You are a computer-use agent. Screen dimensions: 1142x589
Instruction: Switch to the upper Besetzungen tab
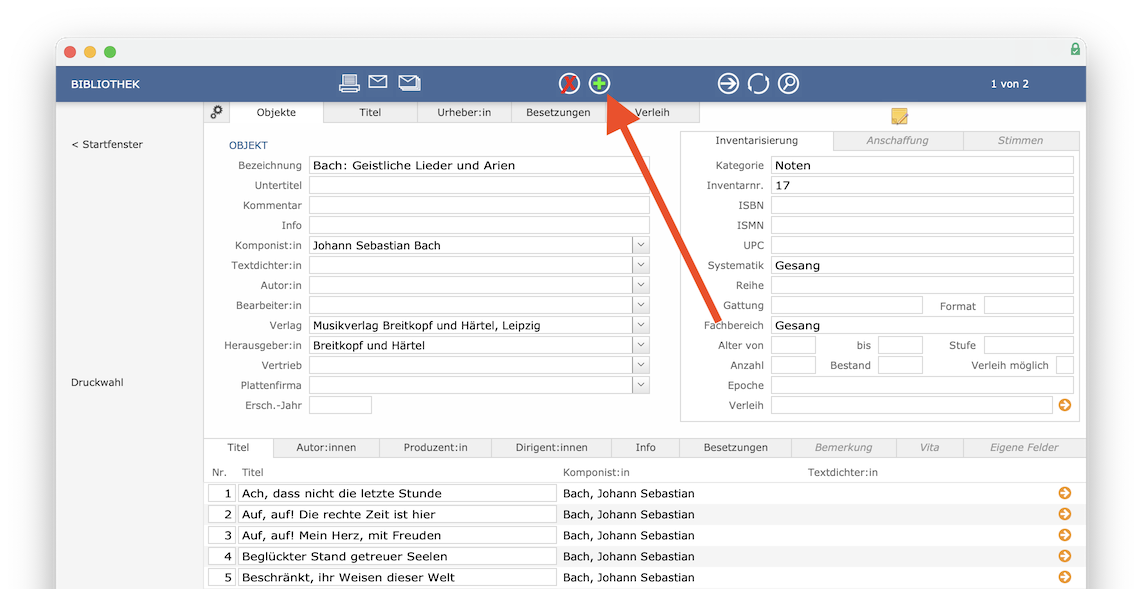(x=558, y=112)
